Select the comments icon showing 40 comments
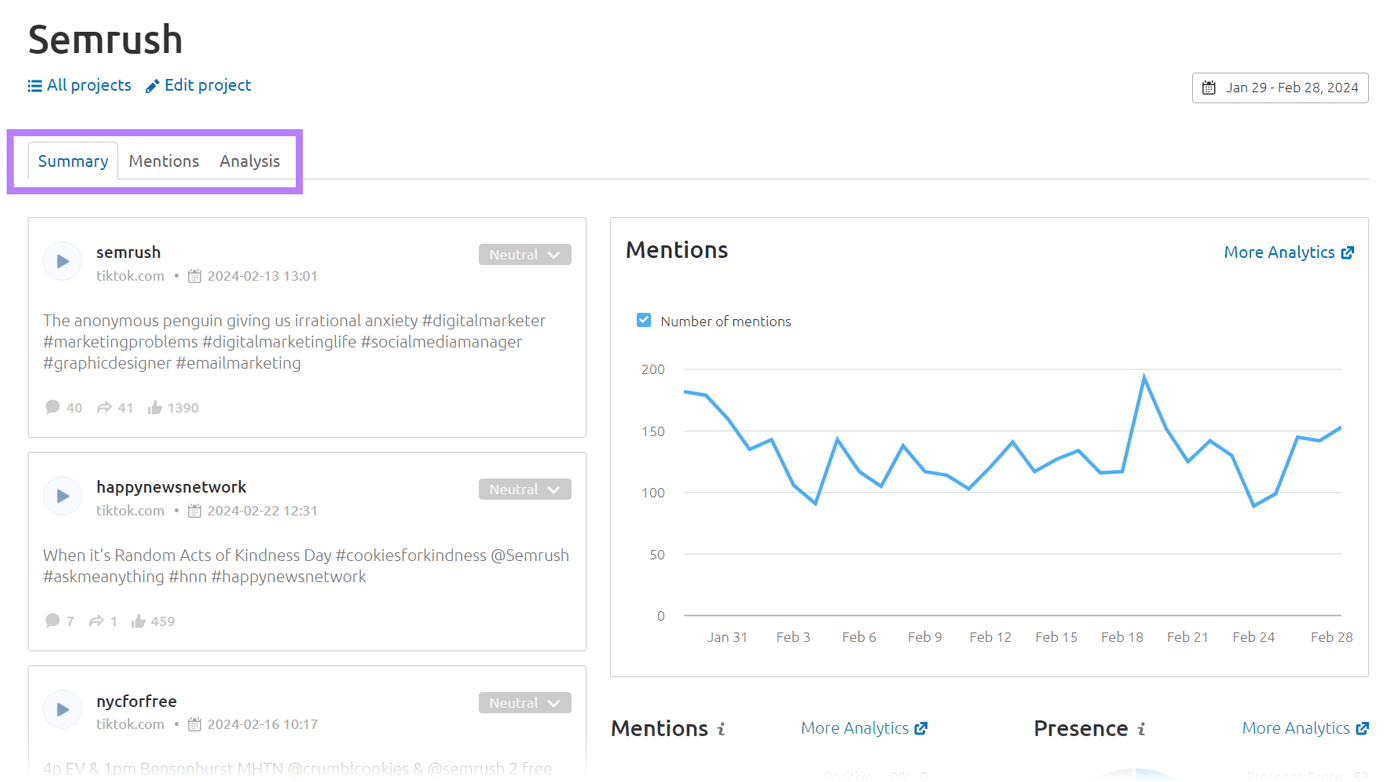The image size is (1400, 782). (53, 407)
